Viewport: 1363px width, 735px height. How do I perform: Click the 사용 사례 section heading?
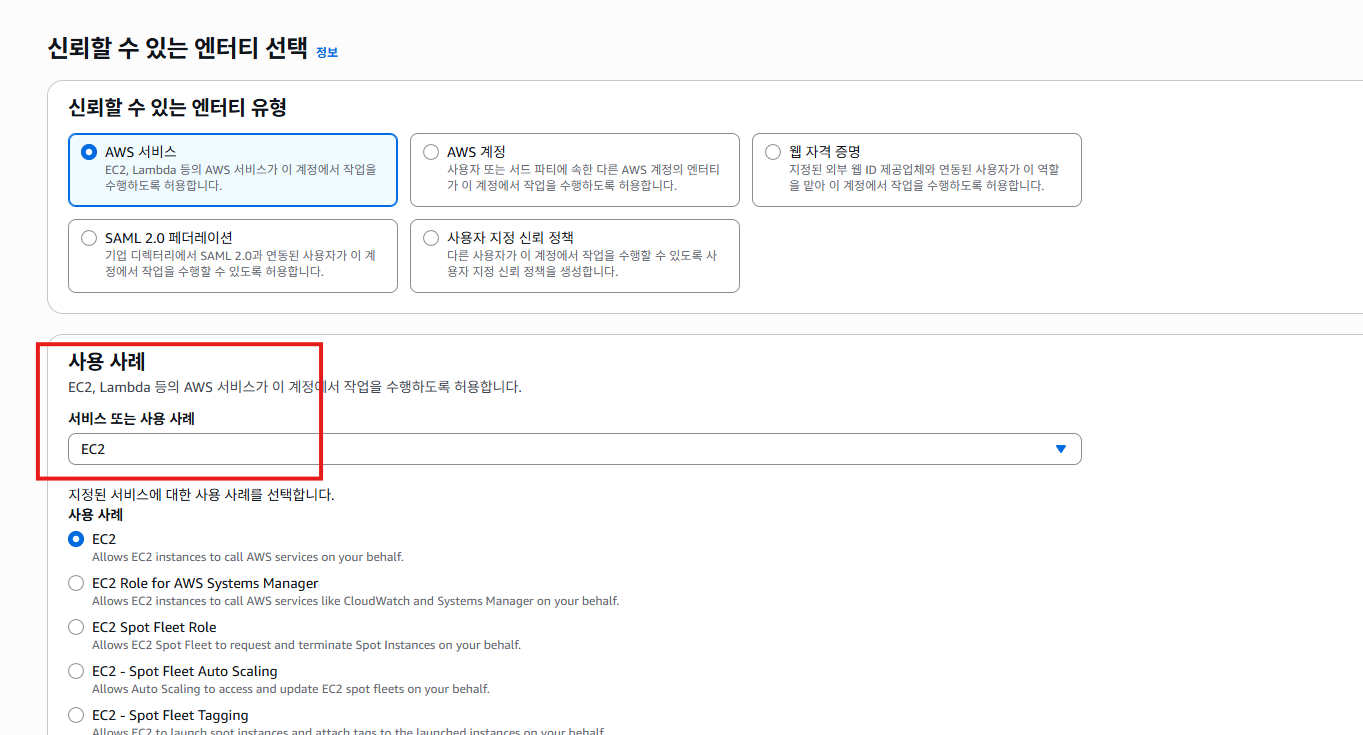tap(107, 362)
